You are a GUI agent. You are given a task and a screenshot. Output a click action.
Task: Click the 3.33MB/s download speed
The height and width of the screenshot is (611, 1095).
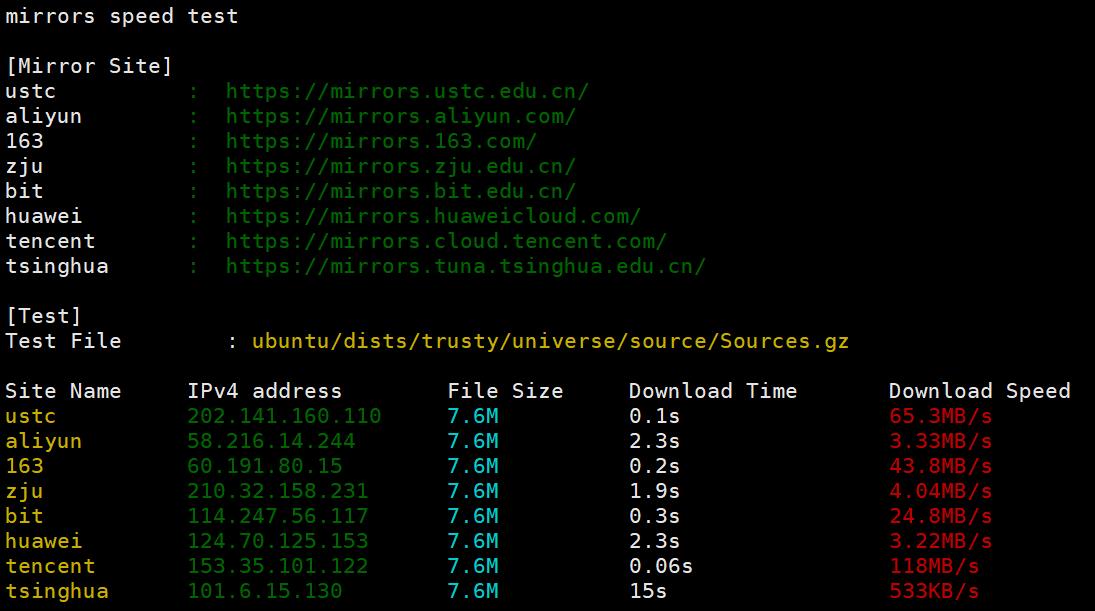point(940,441)
